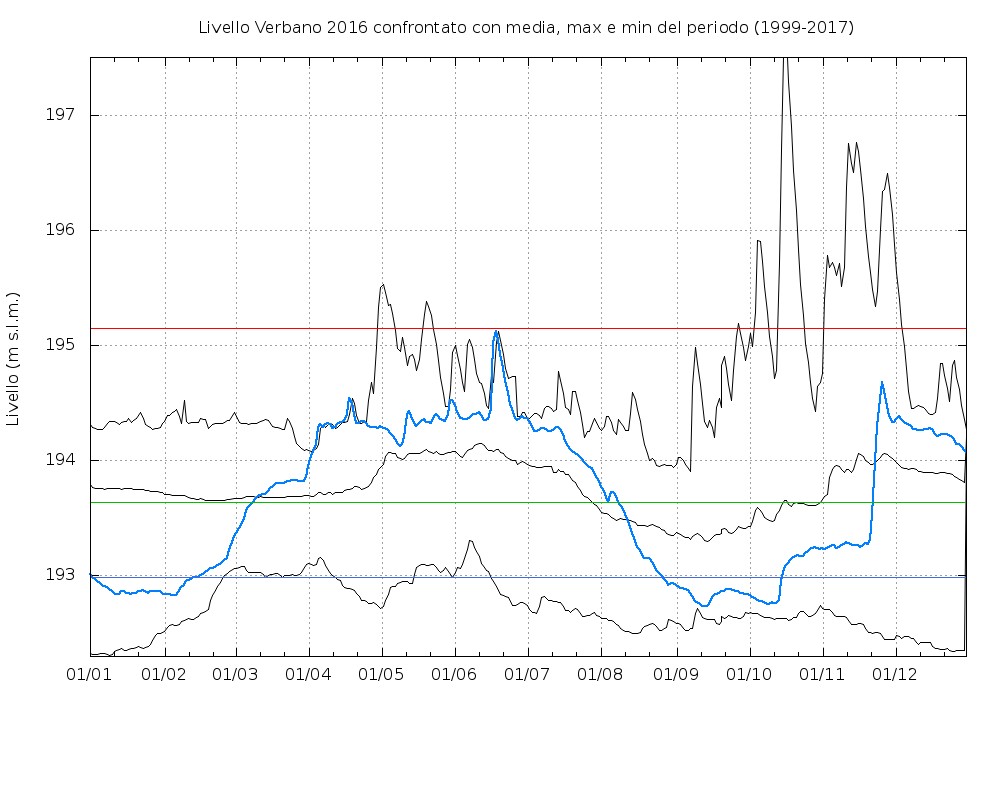The width and height of the screenshot is (1000, 800).
Task: Click the chart title "Livello Verbano 2016 confrontato…"
Action: pyautogui.click(x=526, y=28)
